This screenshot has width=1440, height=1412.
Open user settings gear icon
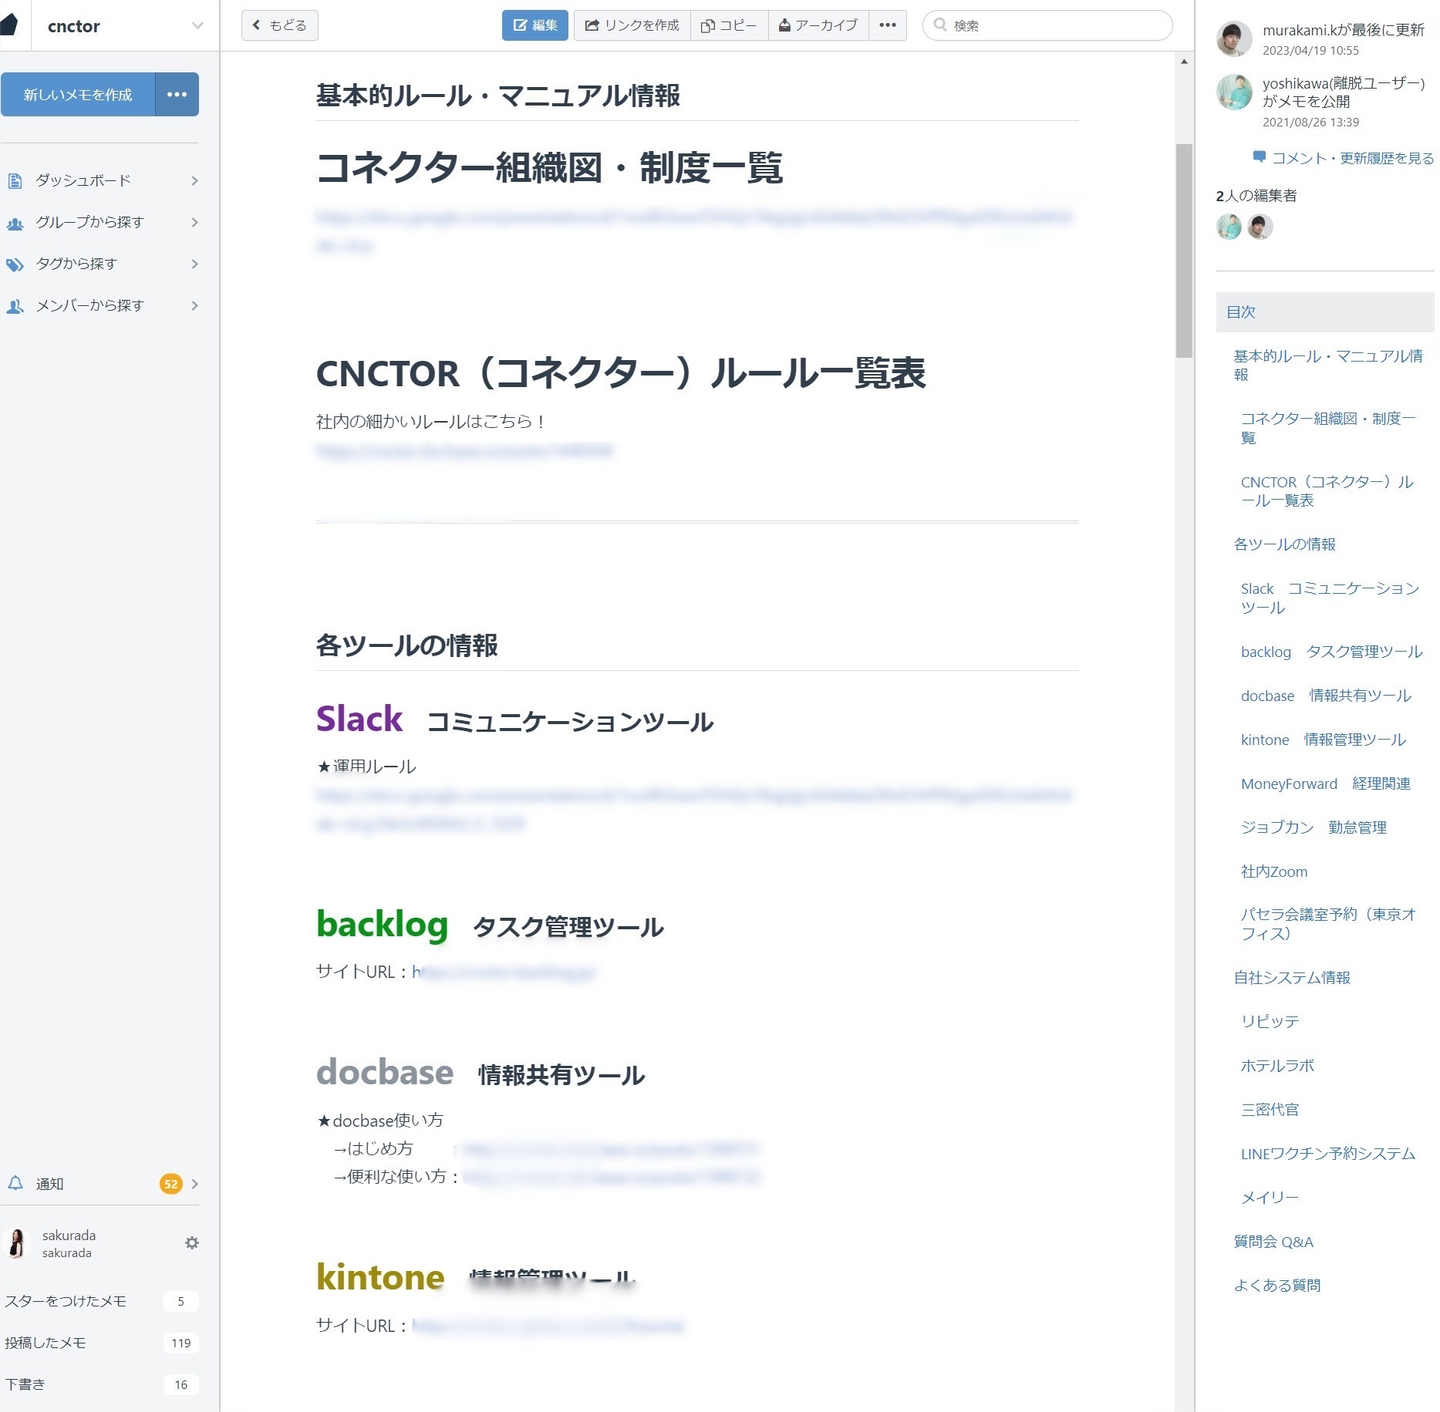point(192,1243)
